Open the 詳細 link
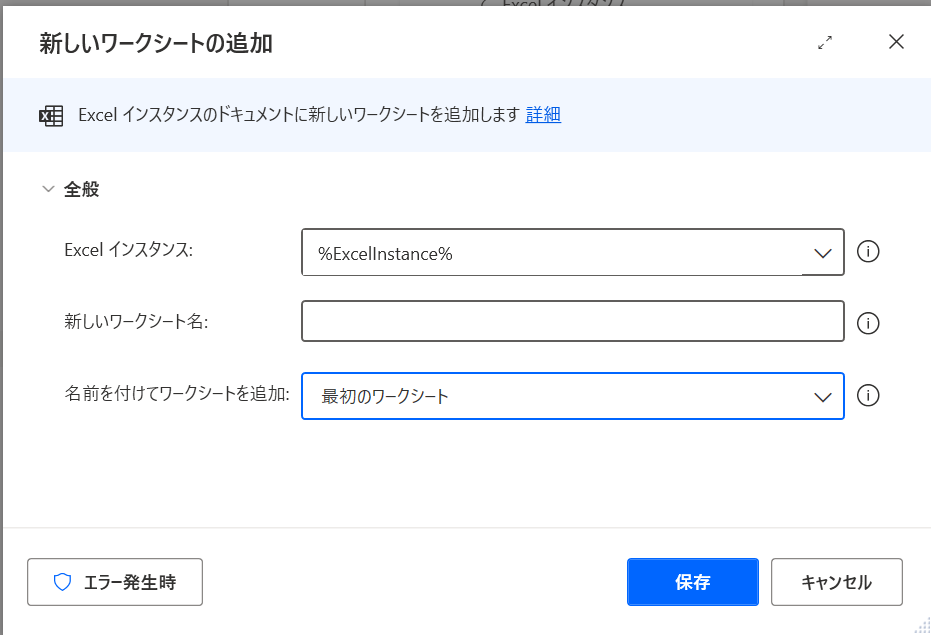931x635 pixels. coord(543,115)
